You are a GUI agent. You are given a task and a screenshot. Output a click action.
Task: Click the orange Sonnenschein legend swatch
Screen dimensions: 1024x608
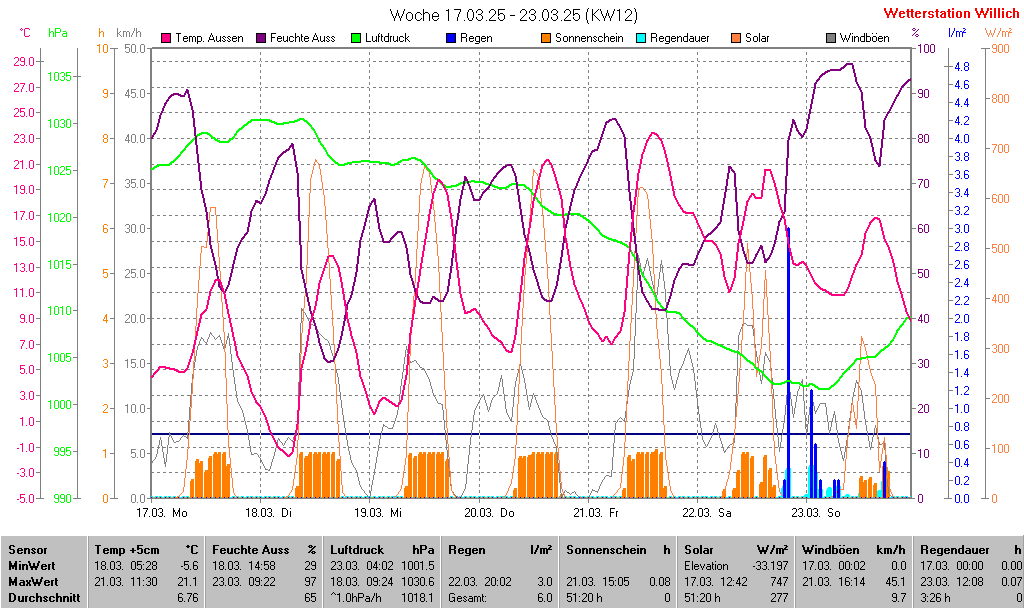(x=546, y=39)
